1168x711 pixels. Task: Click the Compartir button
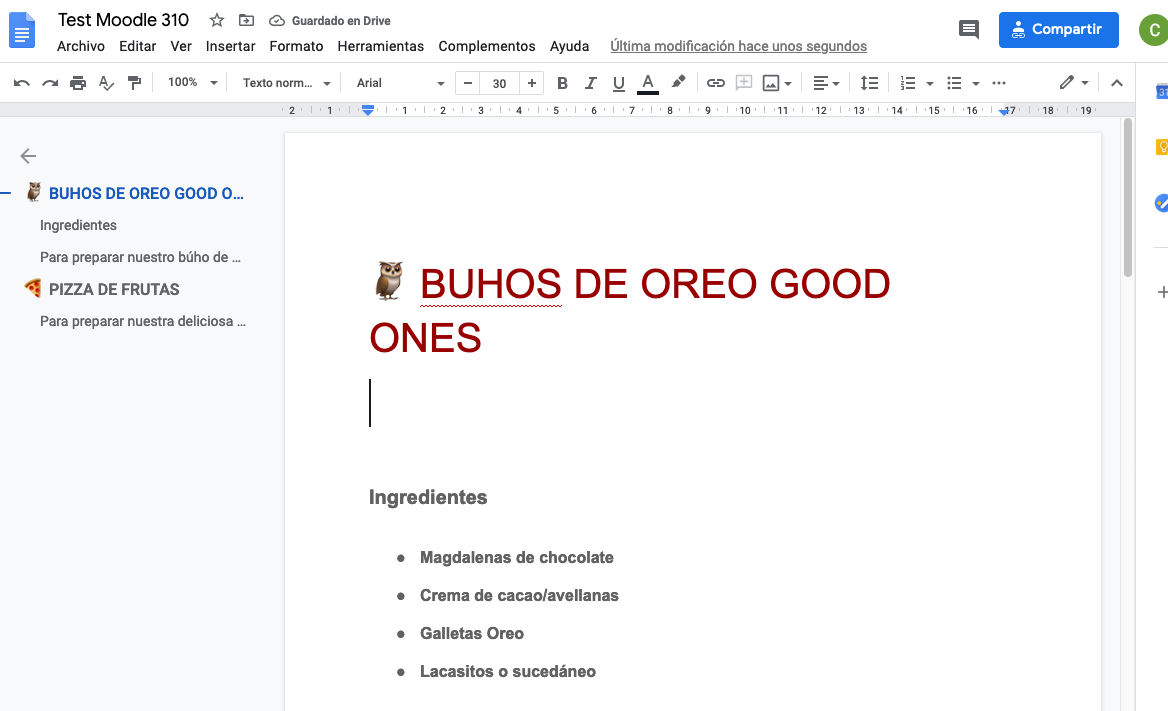coord(1058,30)
